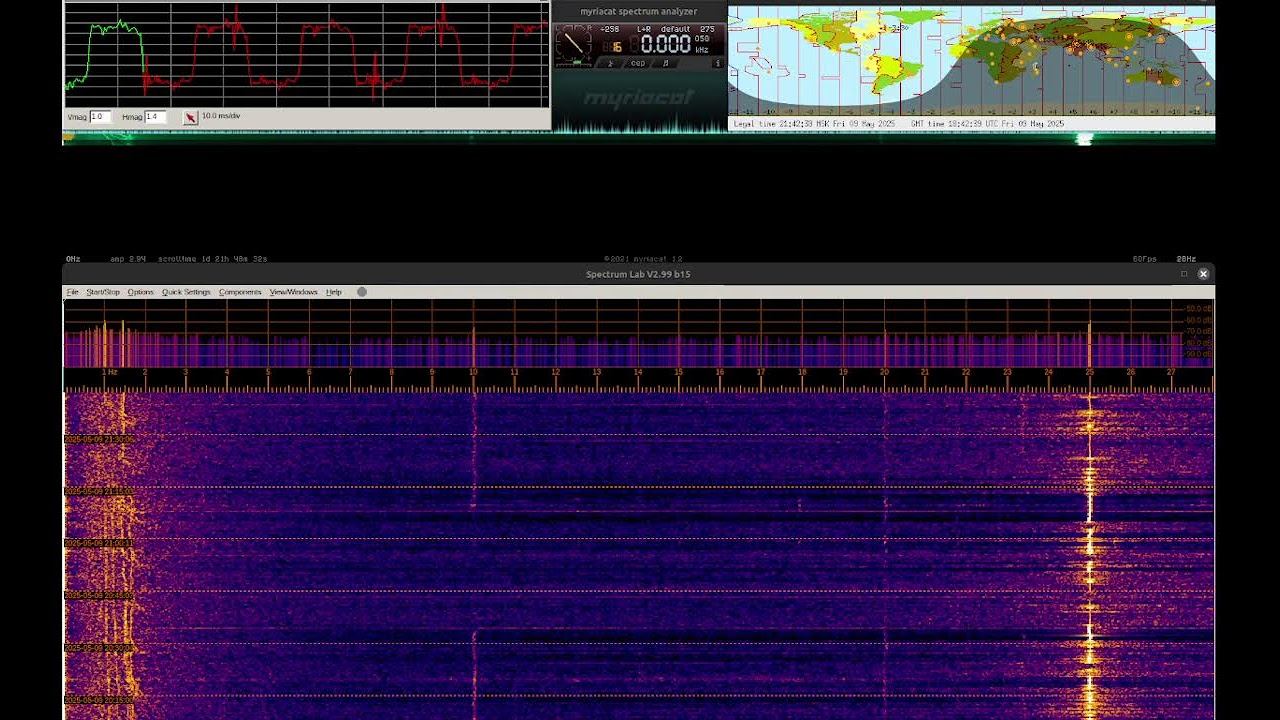The height and width of the screenshot is (720, 1280).
Task: Open the Options menu
Action: (141, 292)
